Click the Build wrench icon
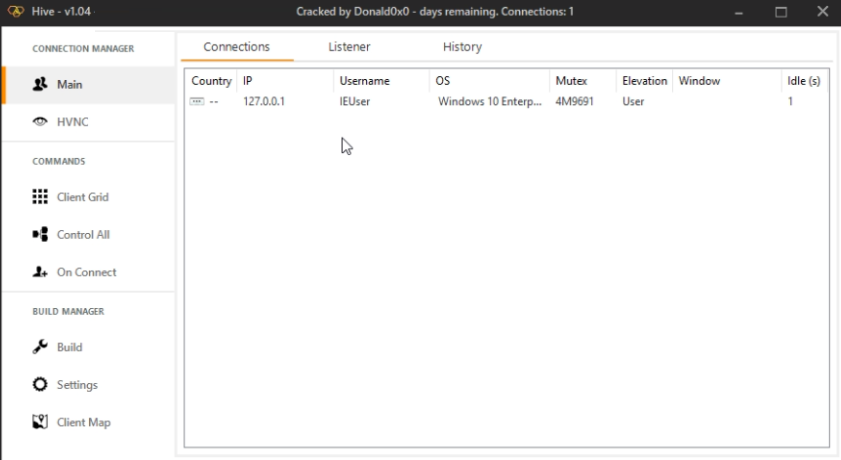841x460 pixels. pyautogui.click(x=40, y=347)
